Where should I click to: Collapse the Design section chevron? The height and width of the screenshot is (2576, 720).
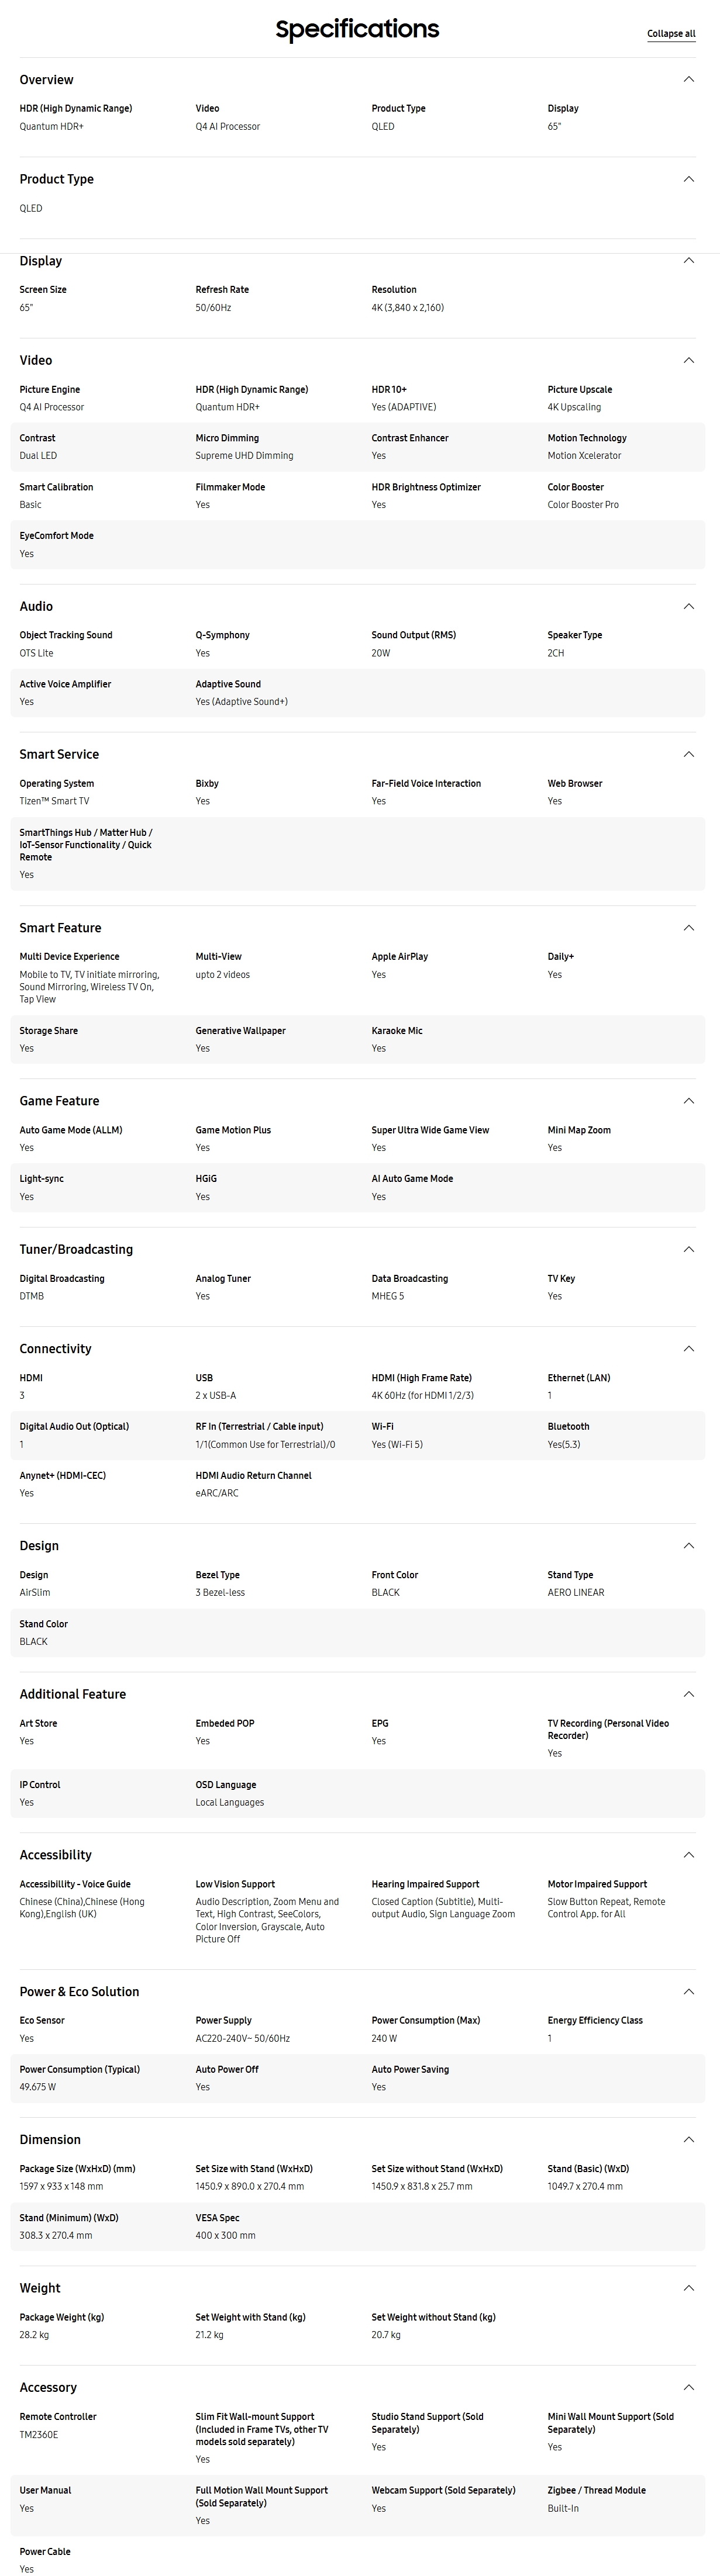tap(688, 1546)
